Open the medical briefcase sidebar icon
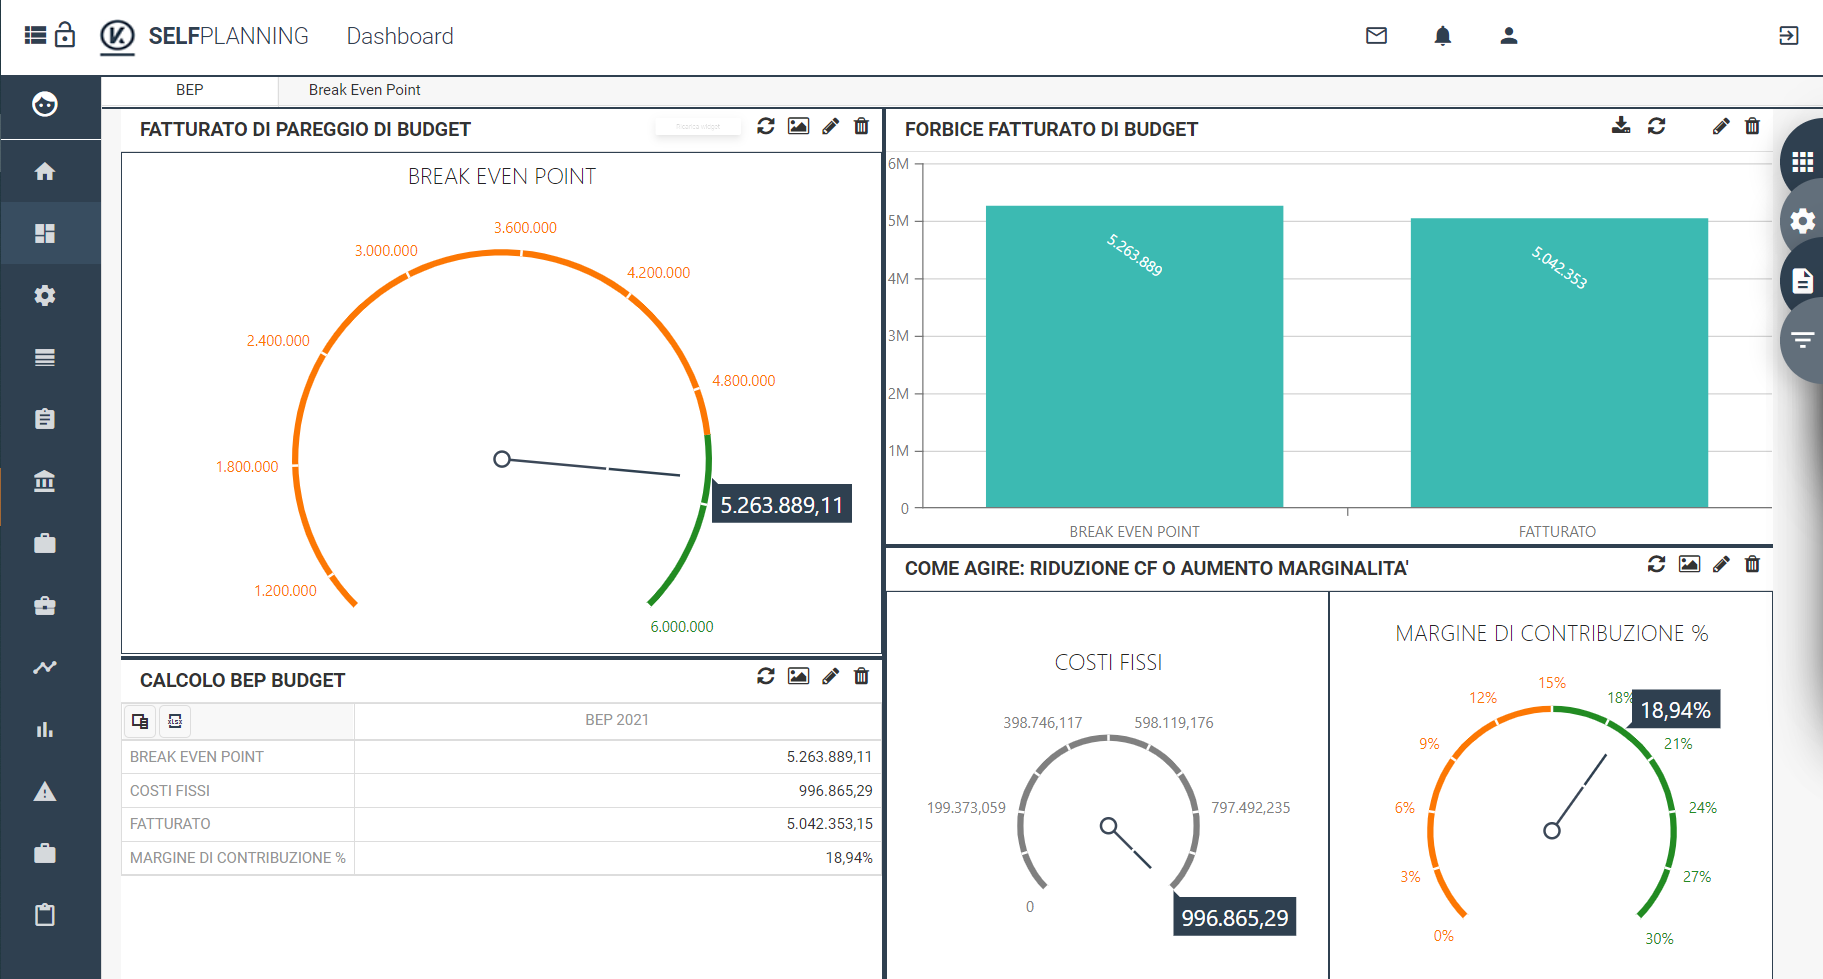This screenshot has height=979, width=1823. pos(45,605)
